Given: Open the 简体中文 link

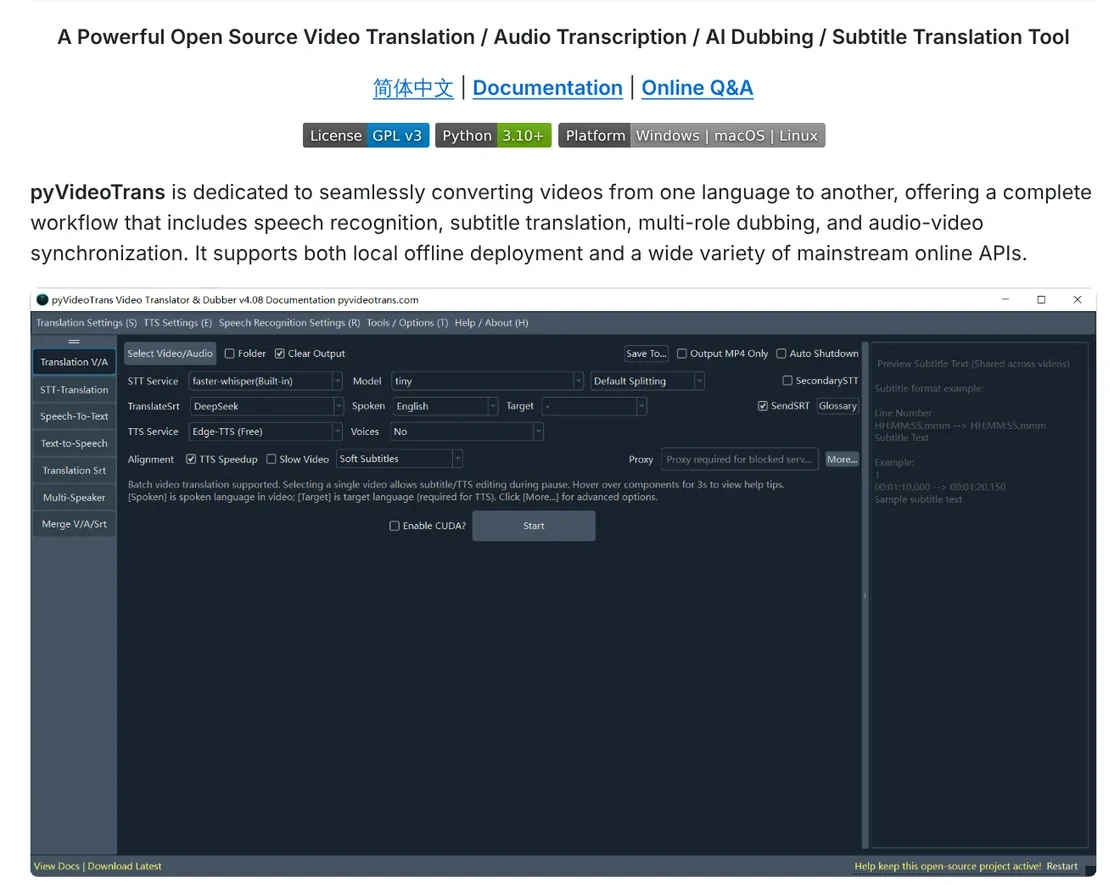Looking at the screenshot, I should pyautogui.click(x=413, y=88).
